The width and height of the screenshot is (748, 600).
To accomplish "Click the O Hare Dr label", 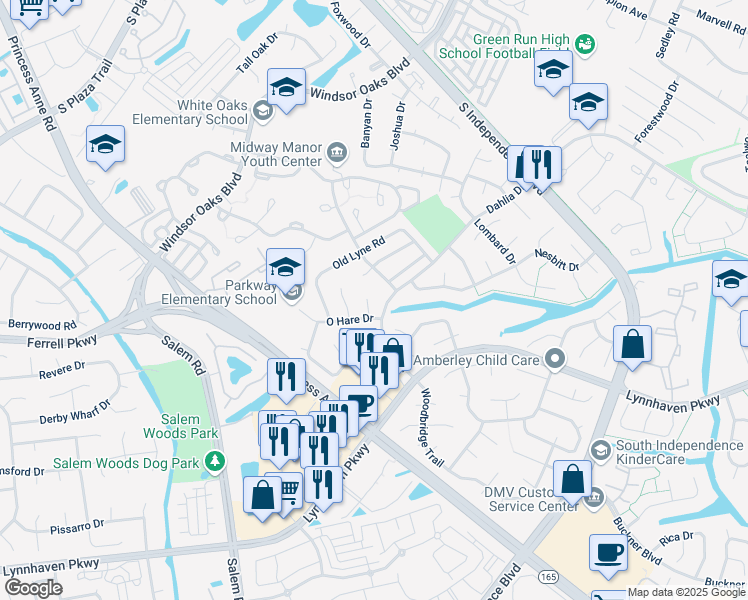I will point(350,320).
